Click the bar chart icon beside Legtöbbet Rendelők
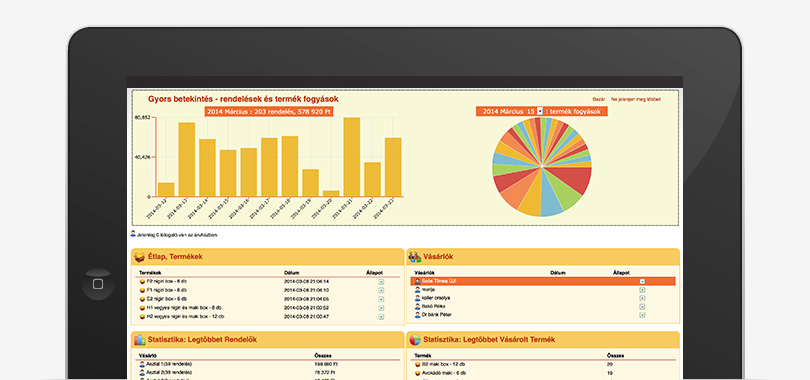 (139, 340)
